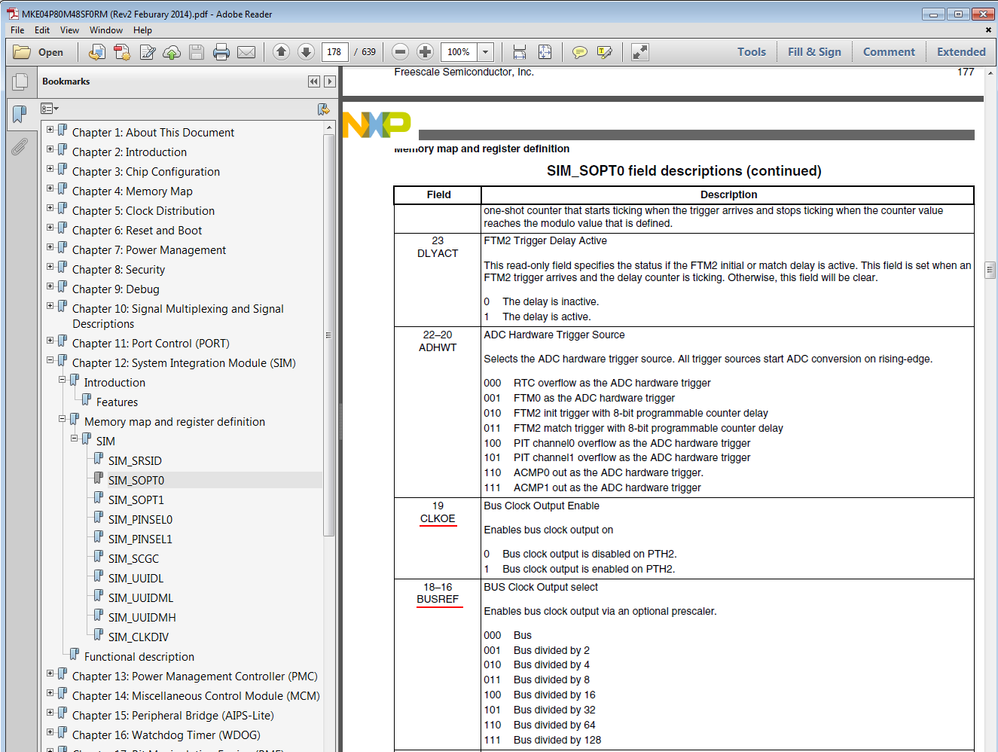Click the fit one full page icon
This screenshot has height=752, width=998.
tap(545, 52)
